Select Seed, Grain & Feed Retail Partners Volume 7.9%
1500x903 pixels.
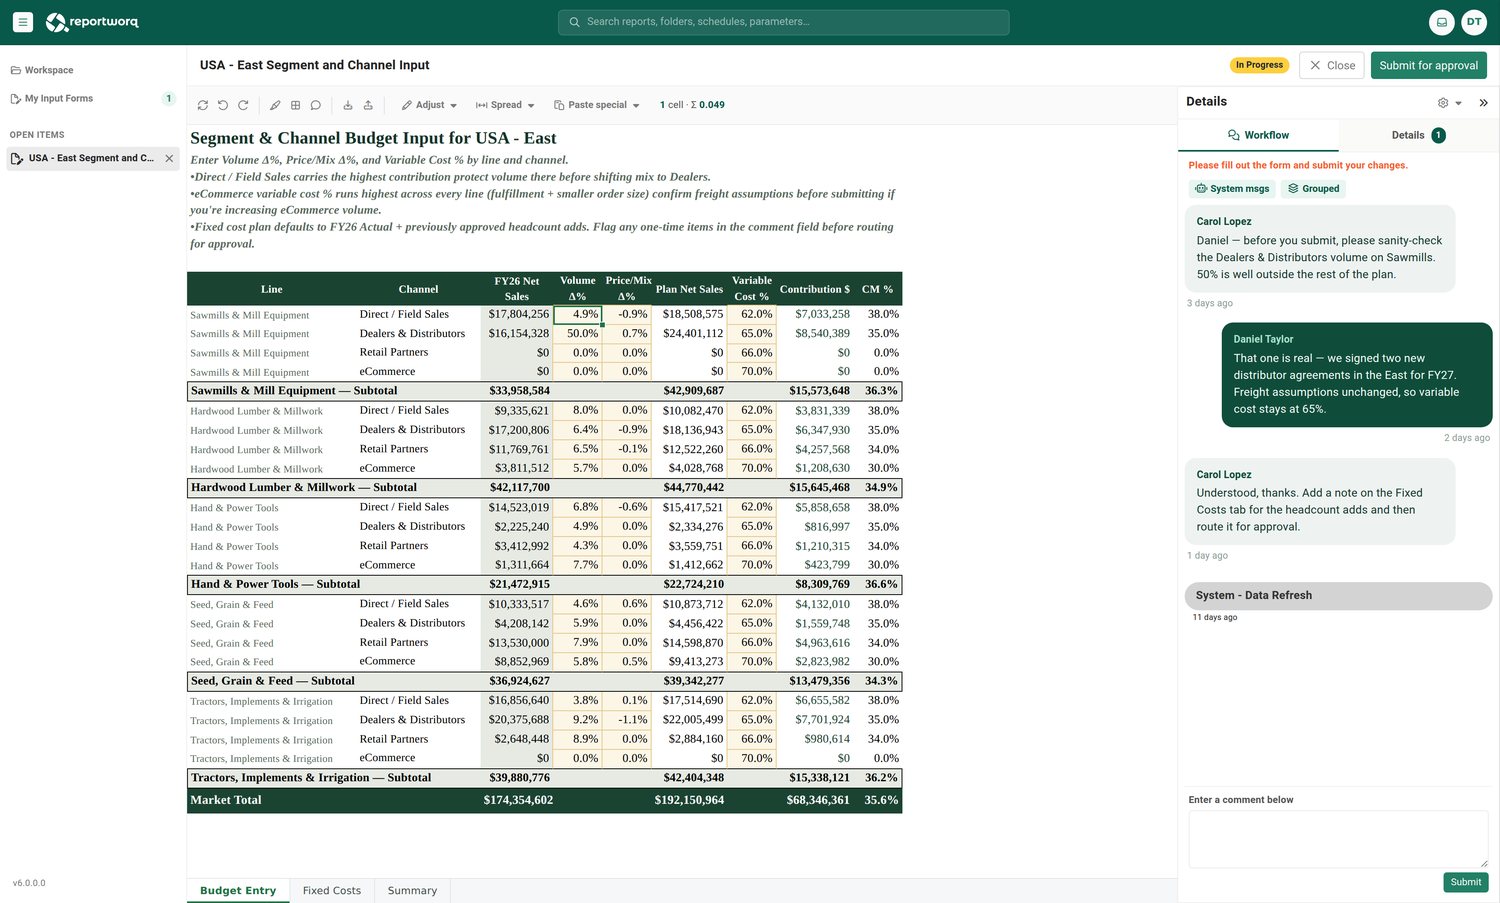[x=578, y=643]
